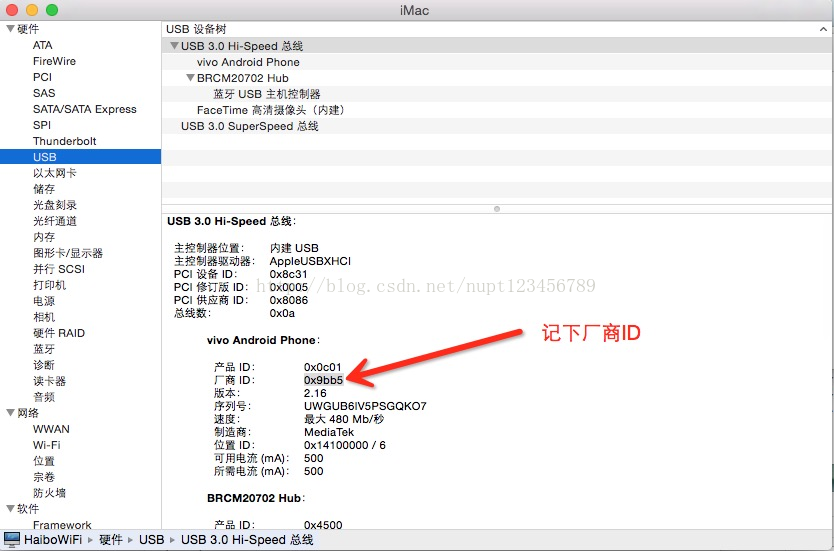Screen dimensions: 834x551
Task: Click driver value AppleUSBXHCI
Action: 310,261
